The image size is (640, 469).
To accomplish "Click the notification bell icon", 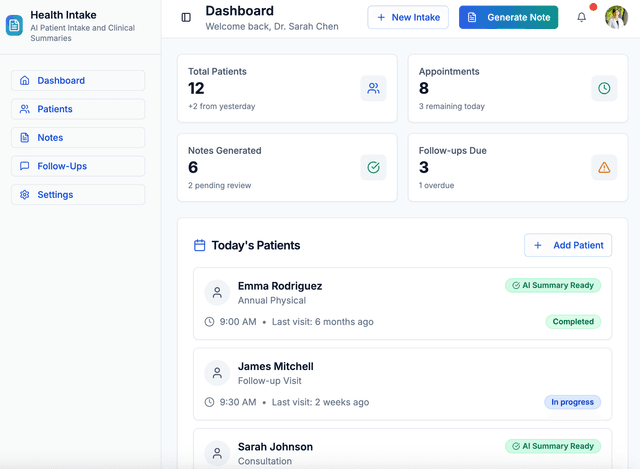I will (x=582, y=17).
